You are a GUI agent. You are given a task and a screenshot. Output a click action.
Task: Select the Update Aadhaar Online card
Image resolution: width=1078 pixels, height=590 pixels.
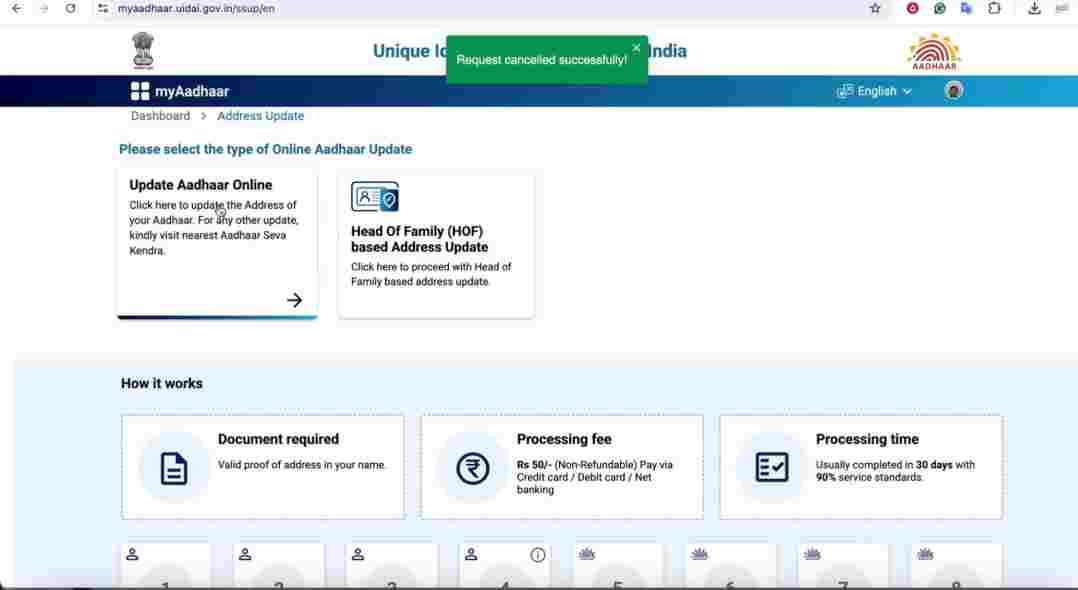(x=217, y=244)
